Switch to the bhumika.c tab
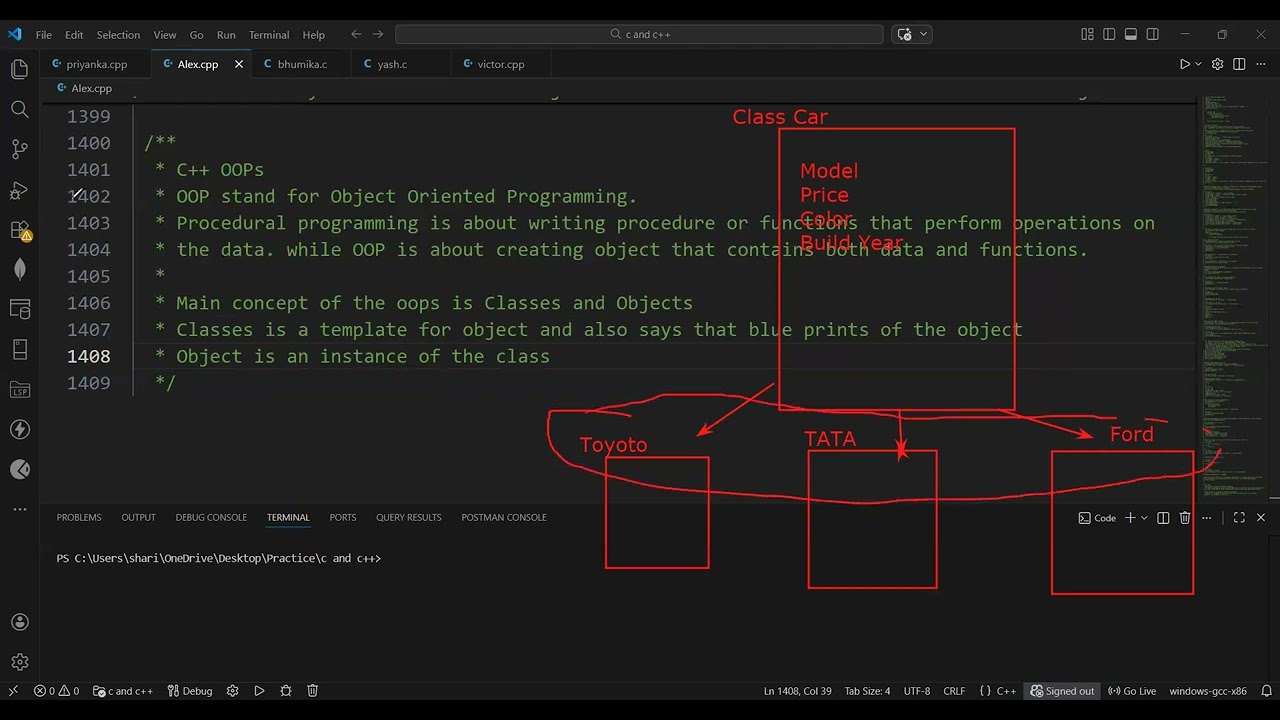The height and width of the screenshot is (720, 1280). coord(302,64)
